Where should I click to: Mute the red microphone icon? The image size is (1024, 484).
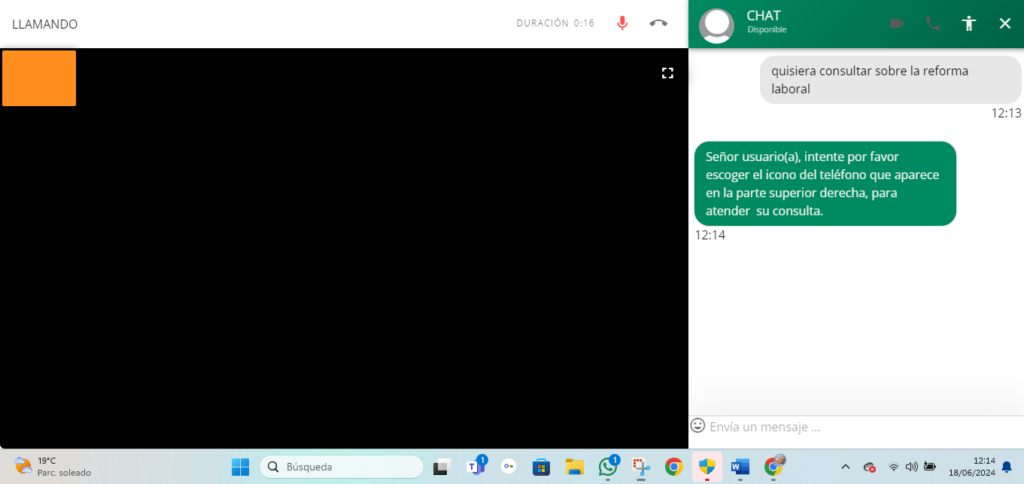[x=622, y=23]
